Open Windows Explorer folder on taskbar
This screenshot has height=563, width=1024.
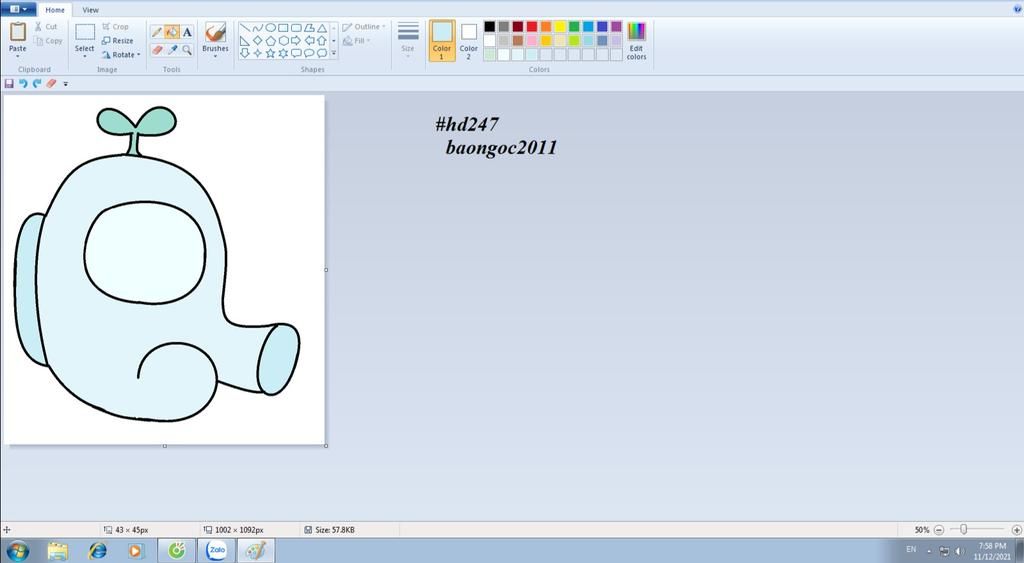tap(57, 551)
